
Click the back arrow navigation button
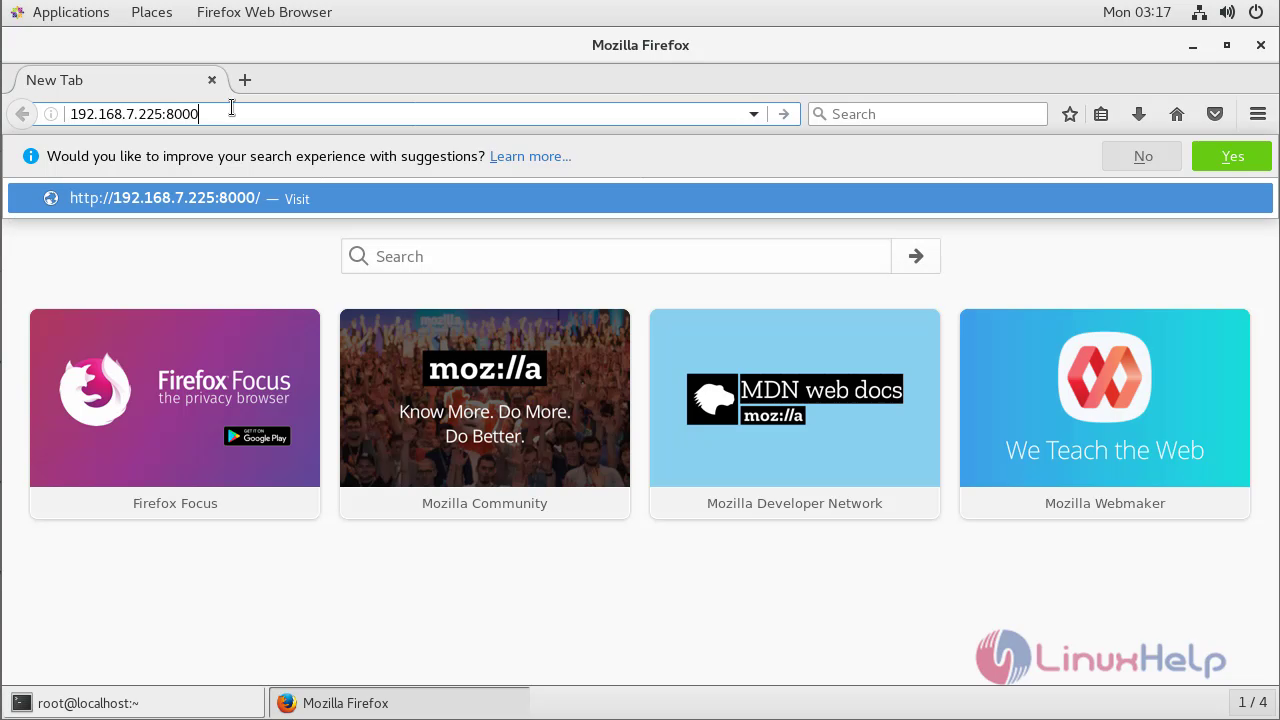[22, 114]
